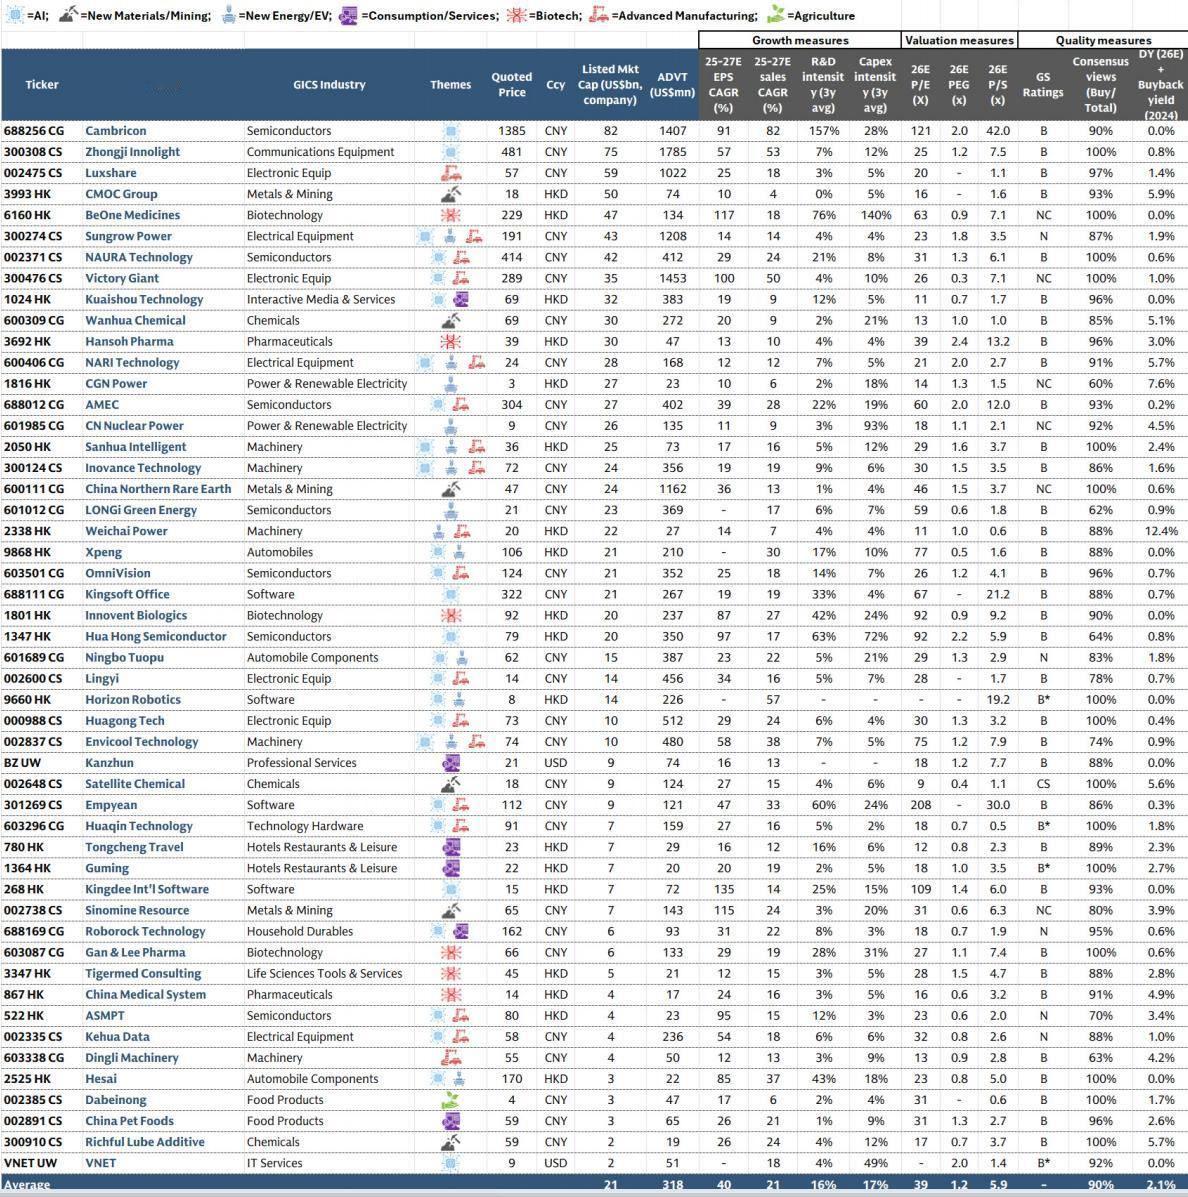Select Life Sciences Tools & Services cell
This screenshot has height=1197, width=1188.
point(324,973)
